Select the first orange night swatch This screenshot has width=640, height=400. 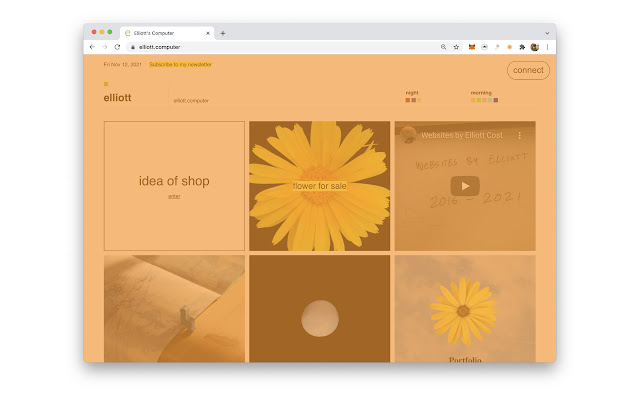pos(407,100)
